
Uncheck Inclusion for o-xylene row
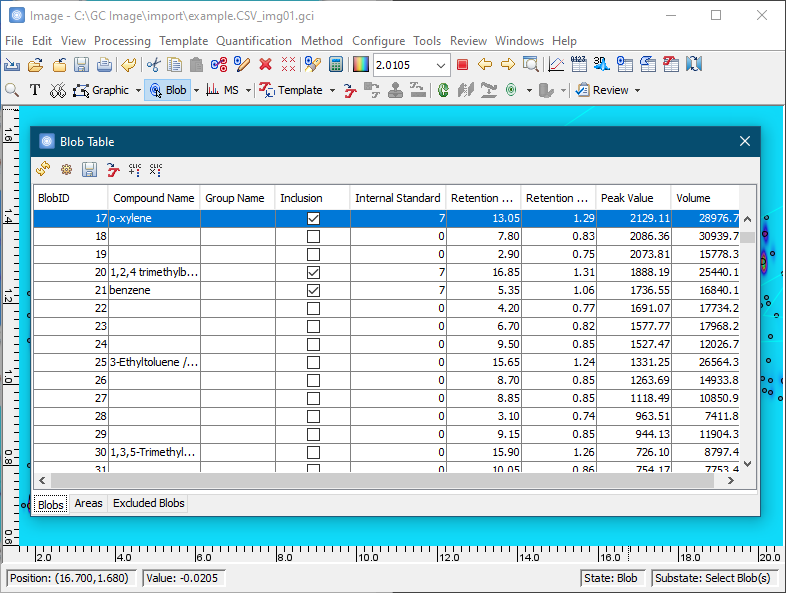coord(313,218)
